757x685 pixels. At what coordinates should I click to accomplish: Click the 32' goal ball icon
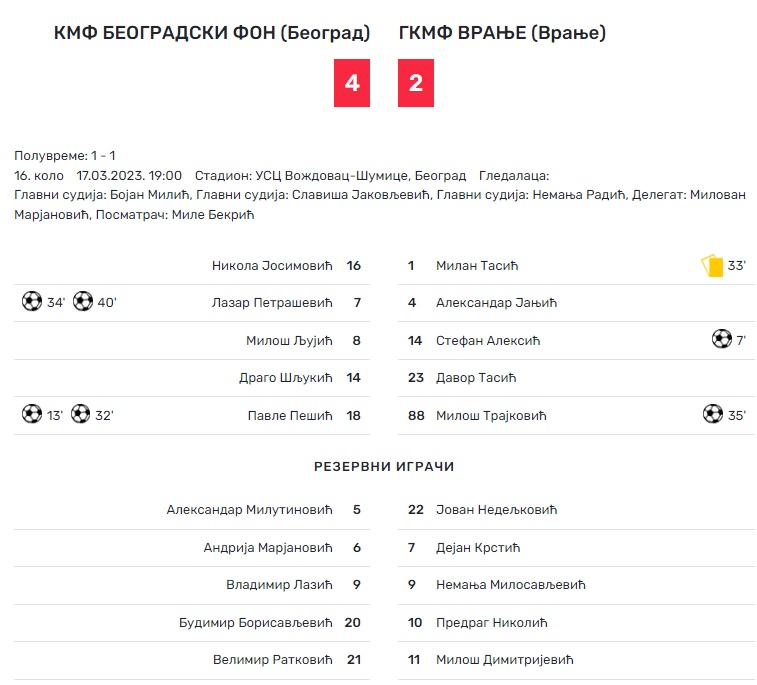click(x=80, y=414)
